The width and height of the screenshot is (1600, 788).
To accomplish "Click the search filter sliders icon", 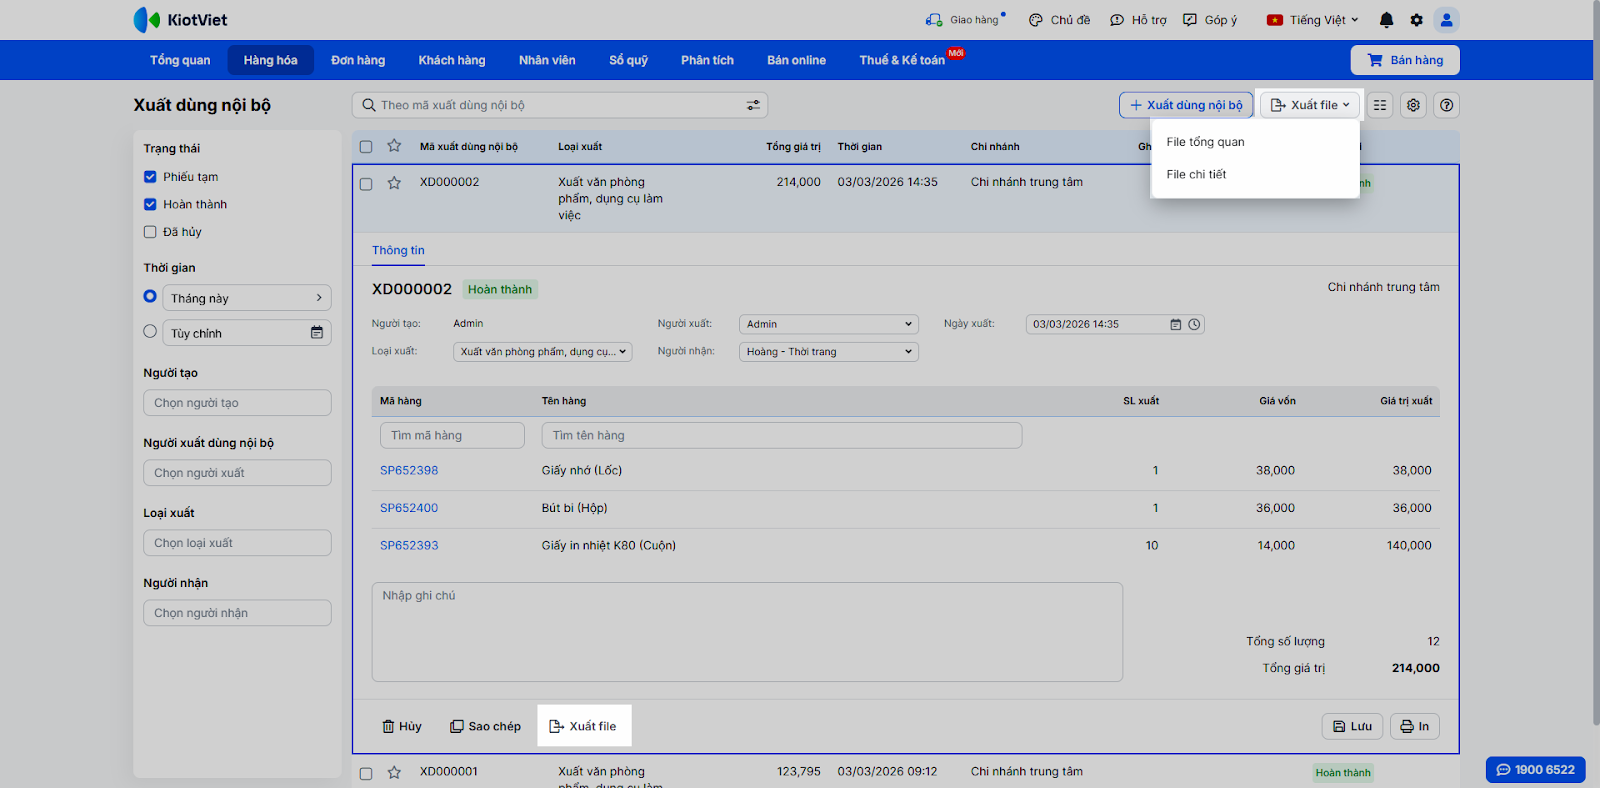I will [753, 105].
